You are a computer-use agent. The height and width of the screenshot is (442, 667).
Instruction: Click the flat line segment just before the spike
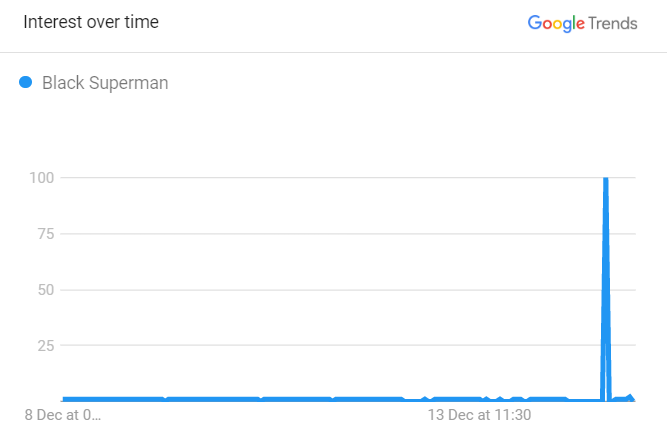(x=585, y=400)
